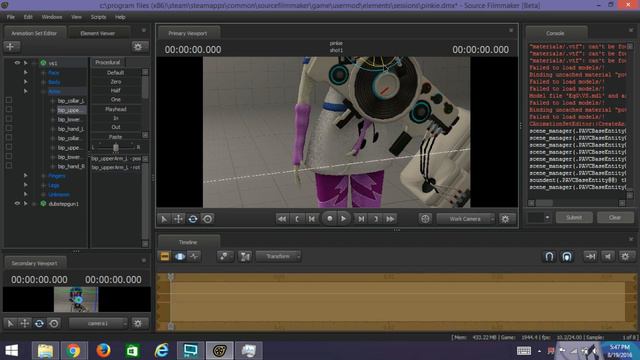640x360 pixels.
Task: Switch to Clip Editor mode
Action: pos(164,256)
